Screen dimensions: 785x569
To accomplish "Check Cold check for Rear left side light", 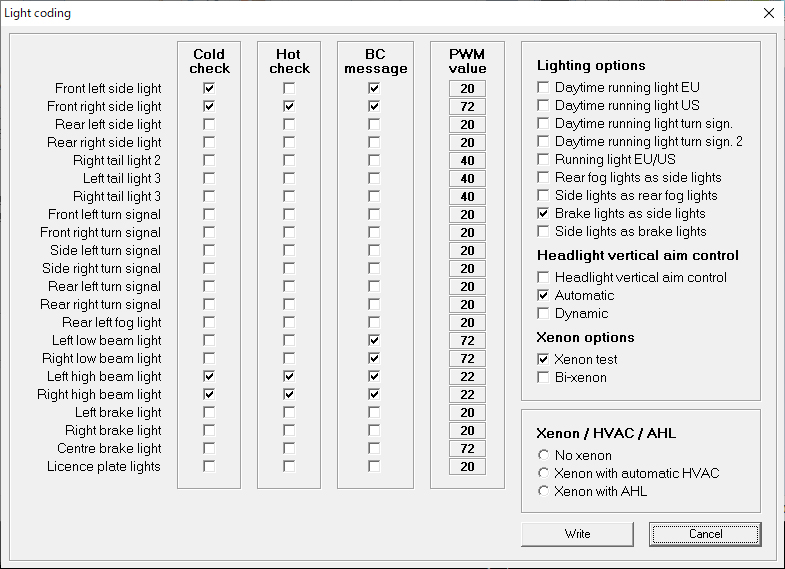I will click(209, 125).
